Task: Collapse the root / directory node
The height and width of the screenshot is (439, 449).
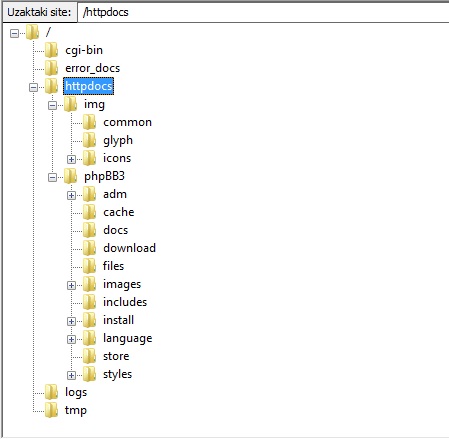Action: [14, 33]
